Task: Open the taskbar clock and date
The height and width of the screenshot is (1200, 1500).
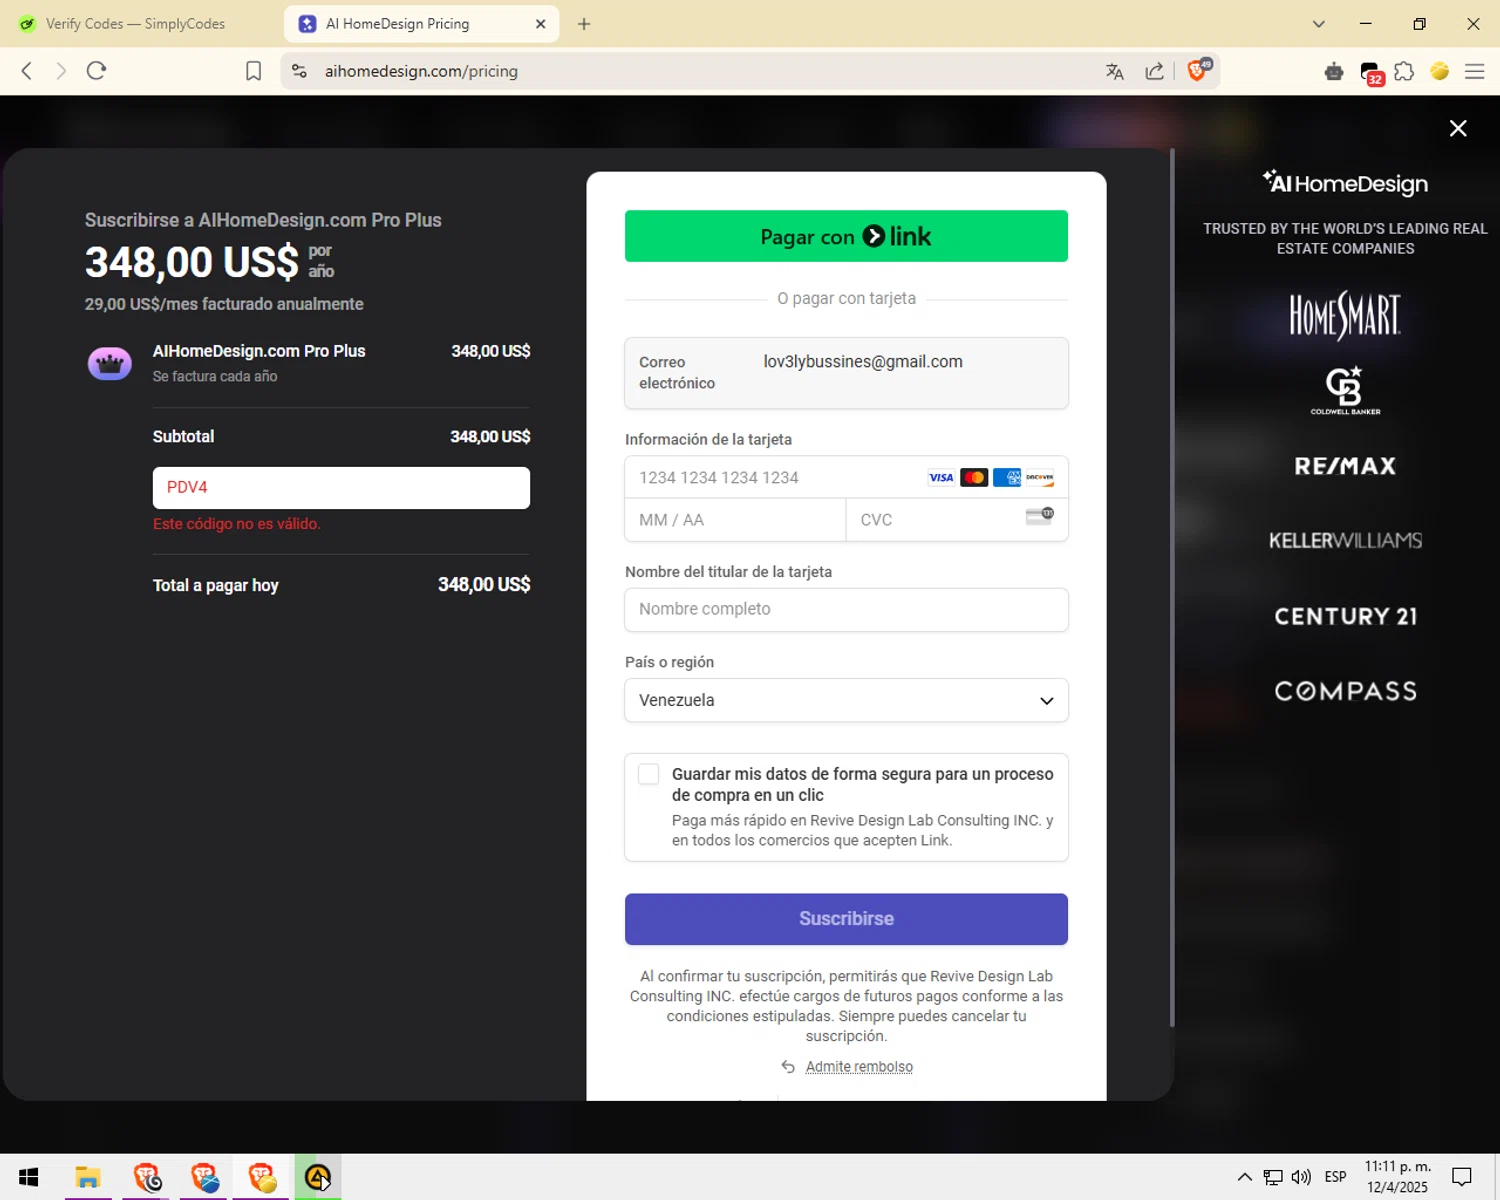Action: pos(1398,1177)
